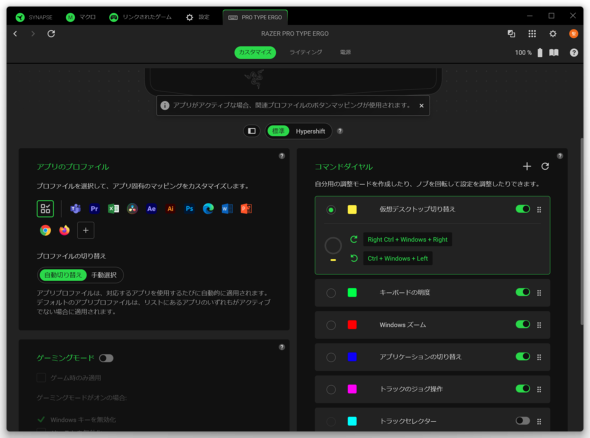Viewport: 590px width, 438px height.
Task: Click help icon next to Hypershift toggle
Action: pyautogui.click(x=340, y=131)
